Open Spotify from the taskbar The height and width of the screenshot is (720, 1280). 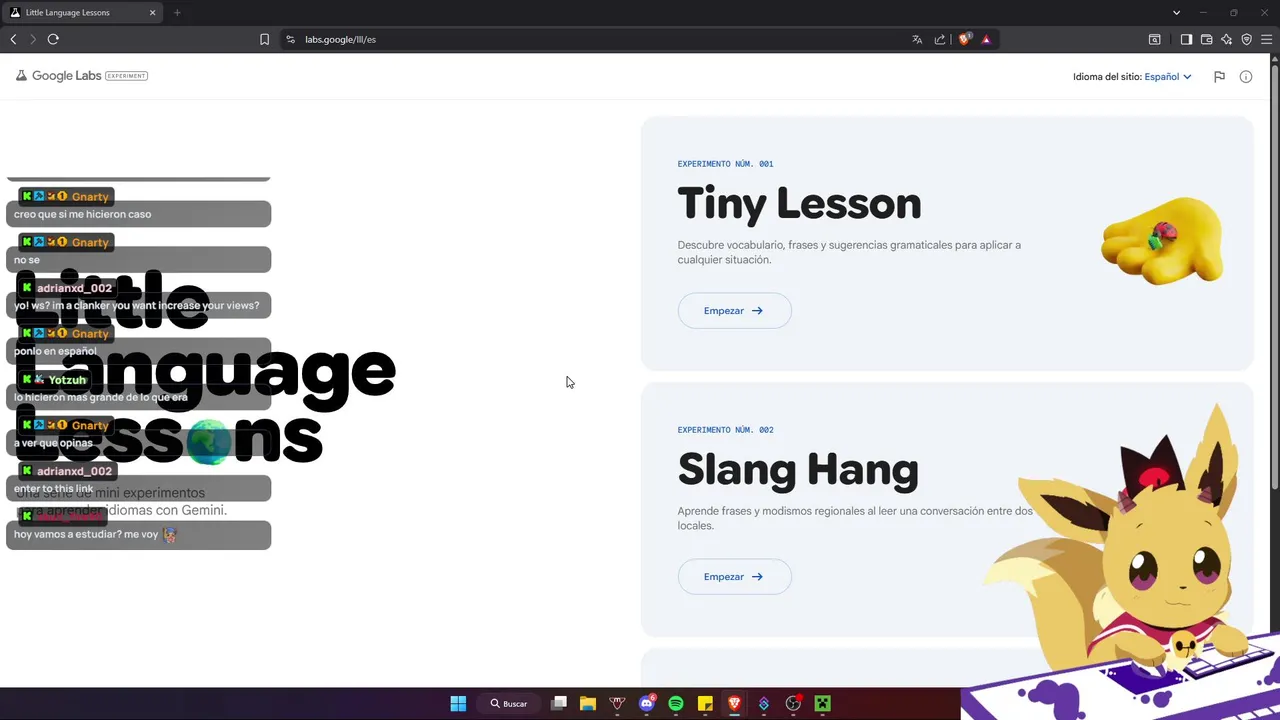click(x=676, y=704)
